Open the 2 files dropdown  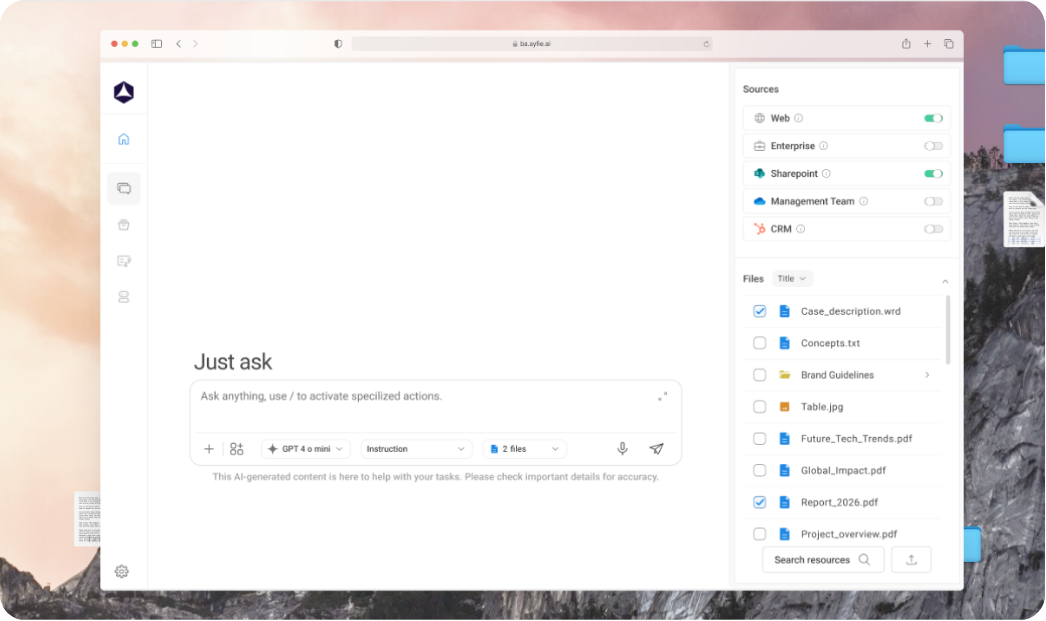(524, 449)
